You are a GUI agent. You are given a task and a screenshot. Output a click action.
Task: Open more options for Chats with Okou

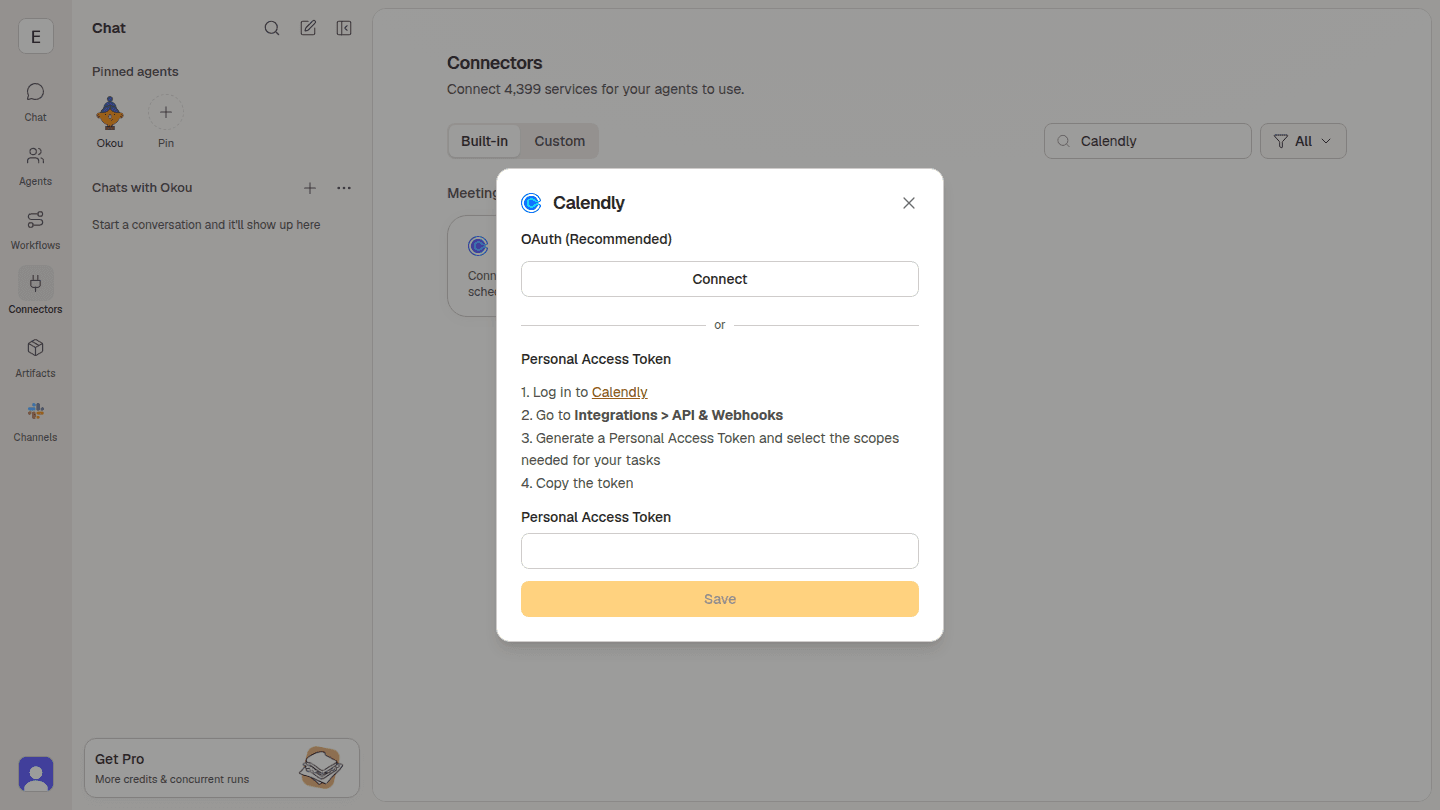[344, 188]
